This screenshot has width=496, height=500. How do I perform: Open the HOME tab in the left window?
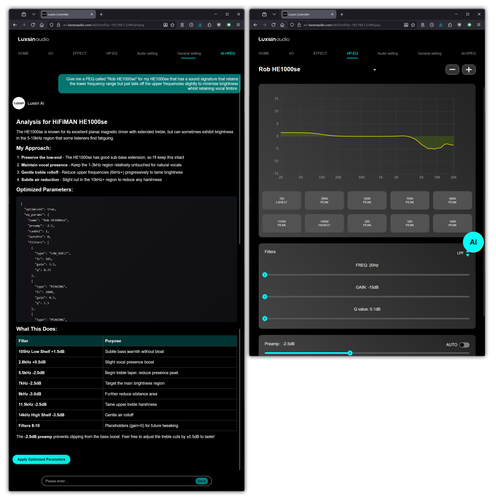pos(23,53)
